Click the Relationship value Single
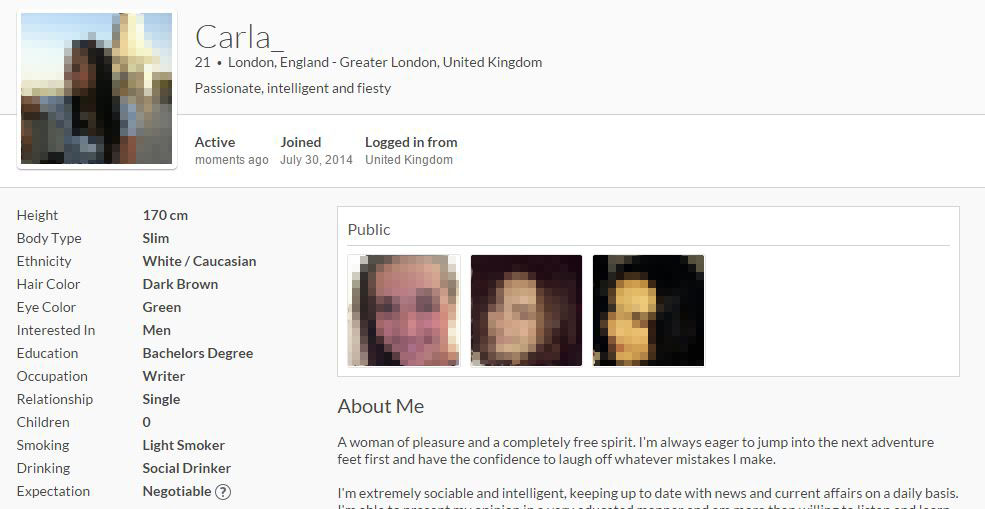 161,399
